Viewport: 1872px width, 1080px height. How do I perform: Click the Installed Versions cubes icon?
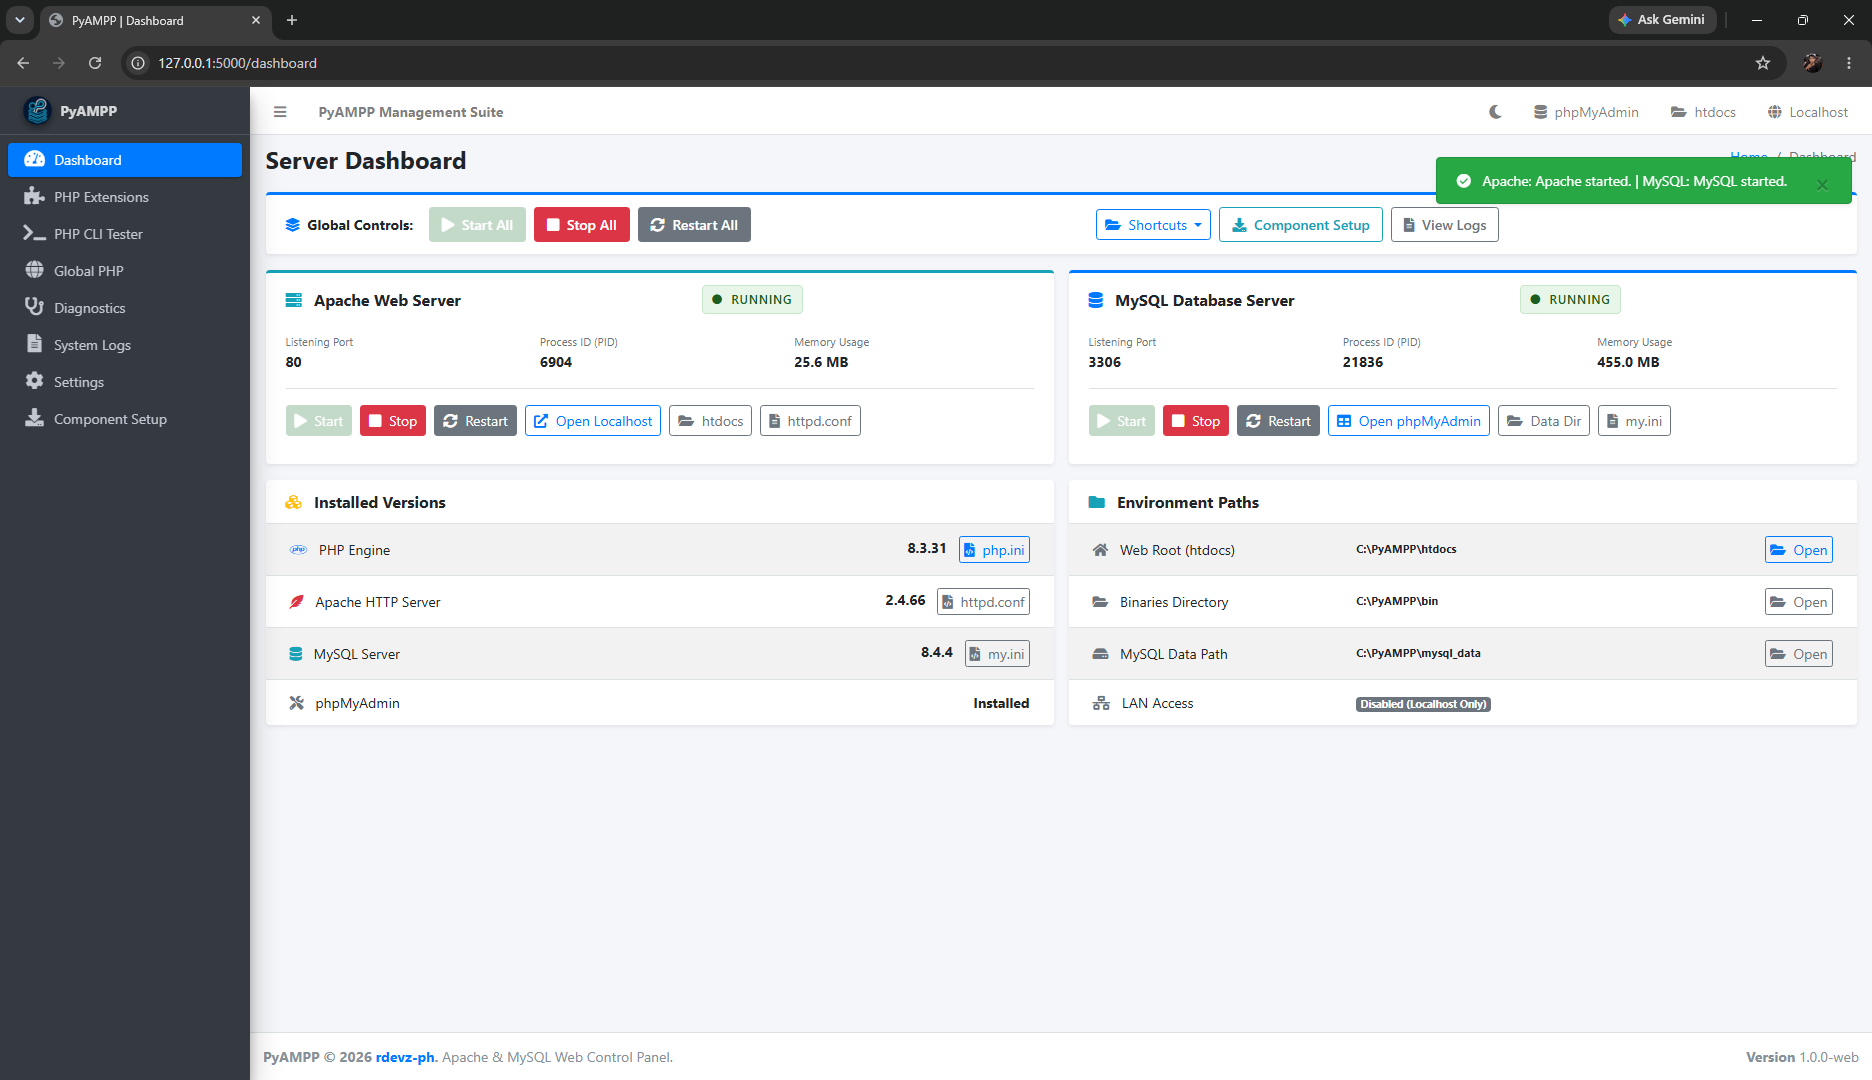[x=293, y=502]
